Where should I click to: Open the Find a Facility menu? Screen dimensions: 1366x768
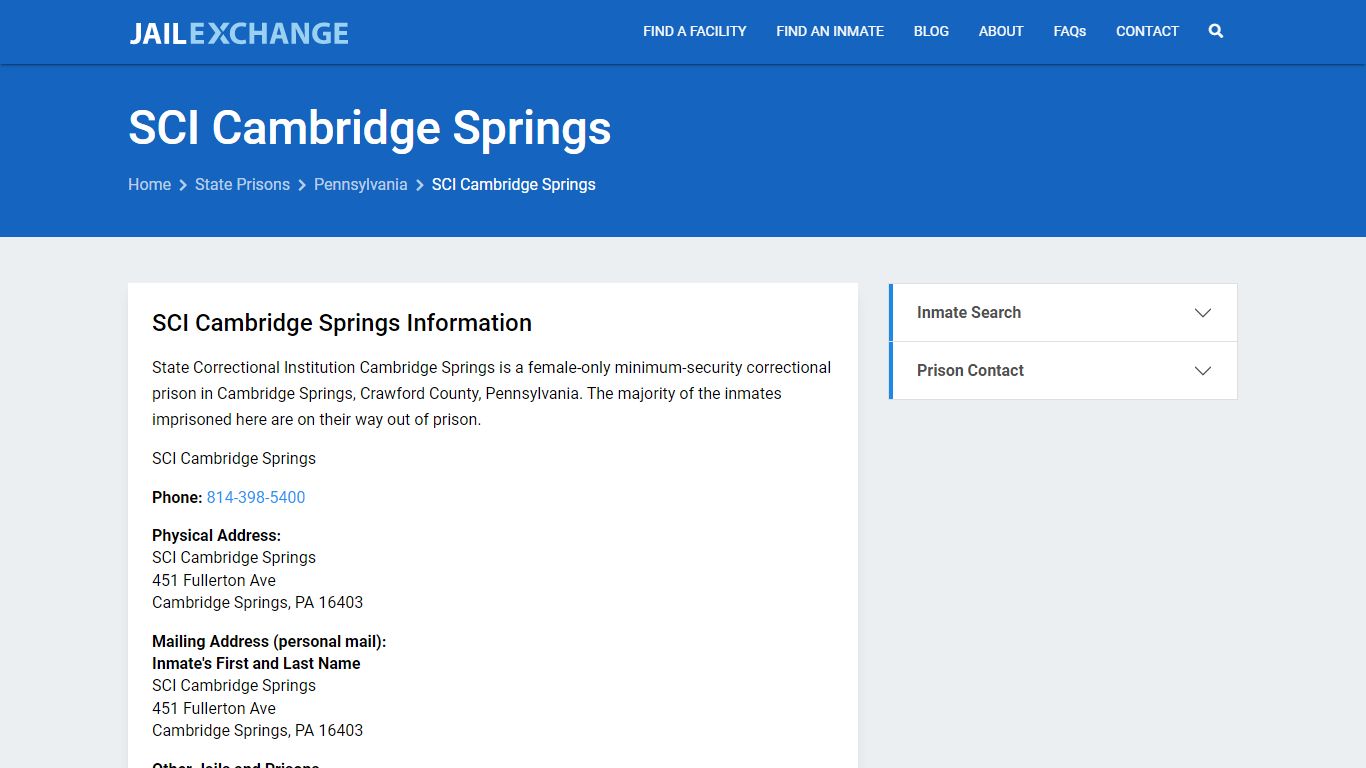pyautogui.click(x=695, y=31)
